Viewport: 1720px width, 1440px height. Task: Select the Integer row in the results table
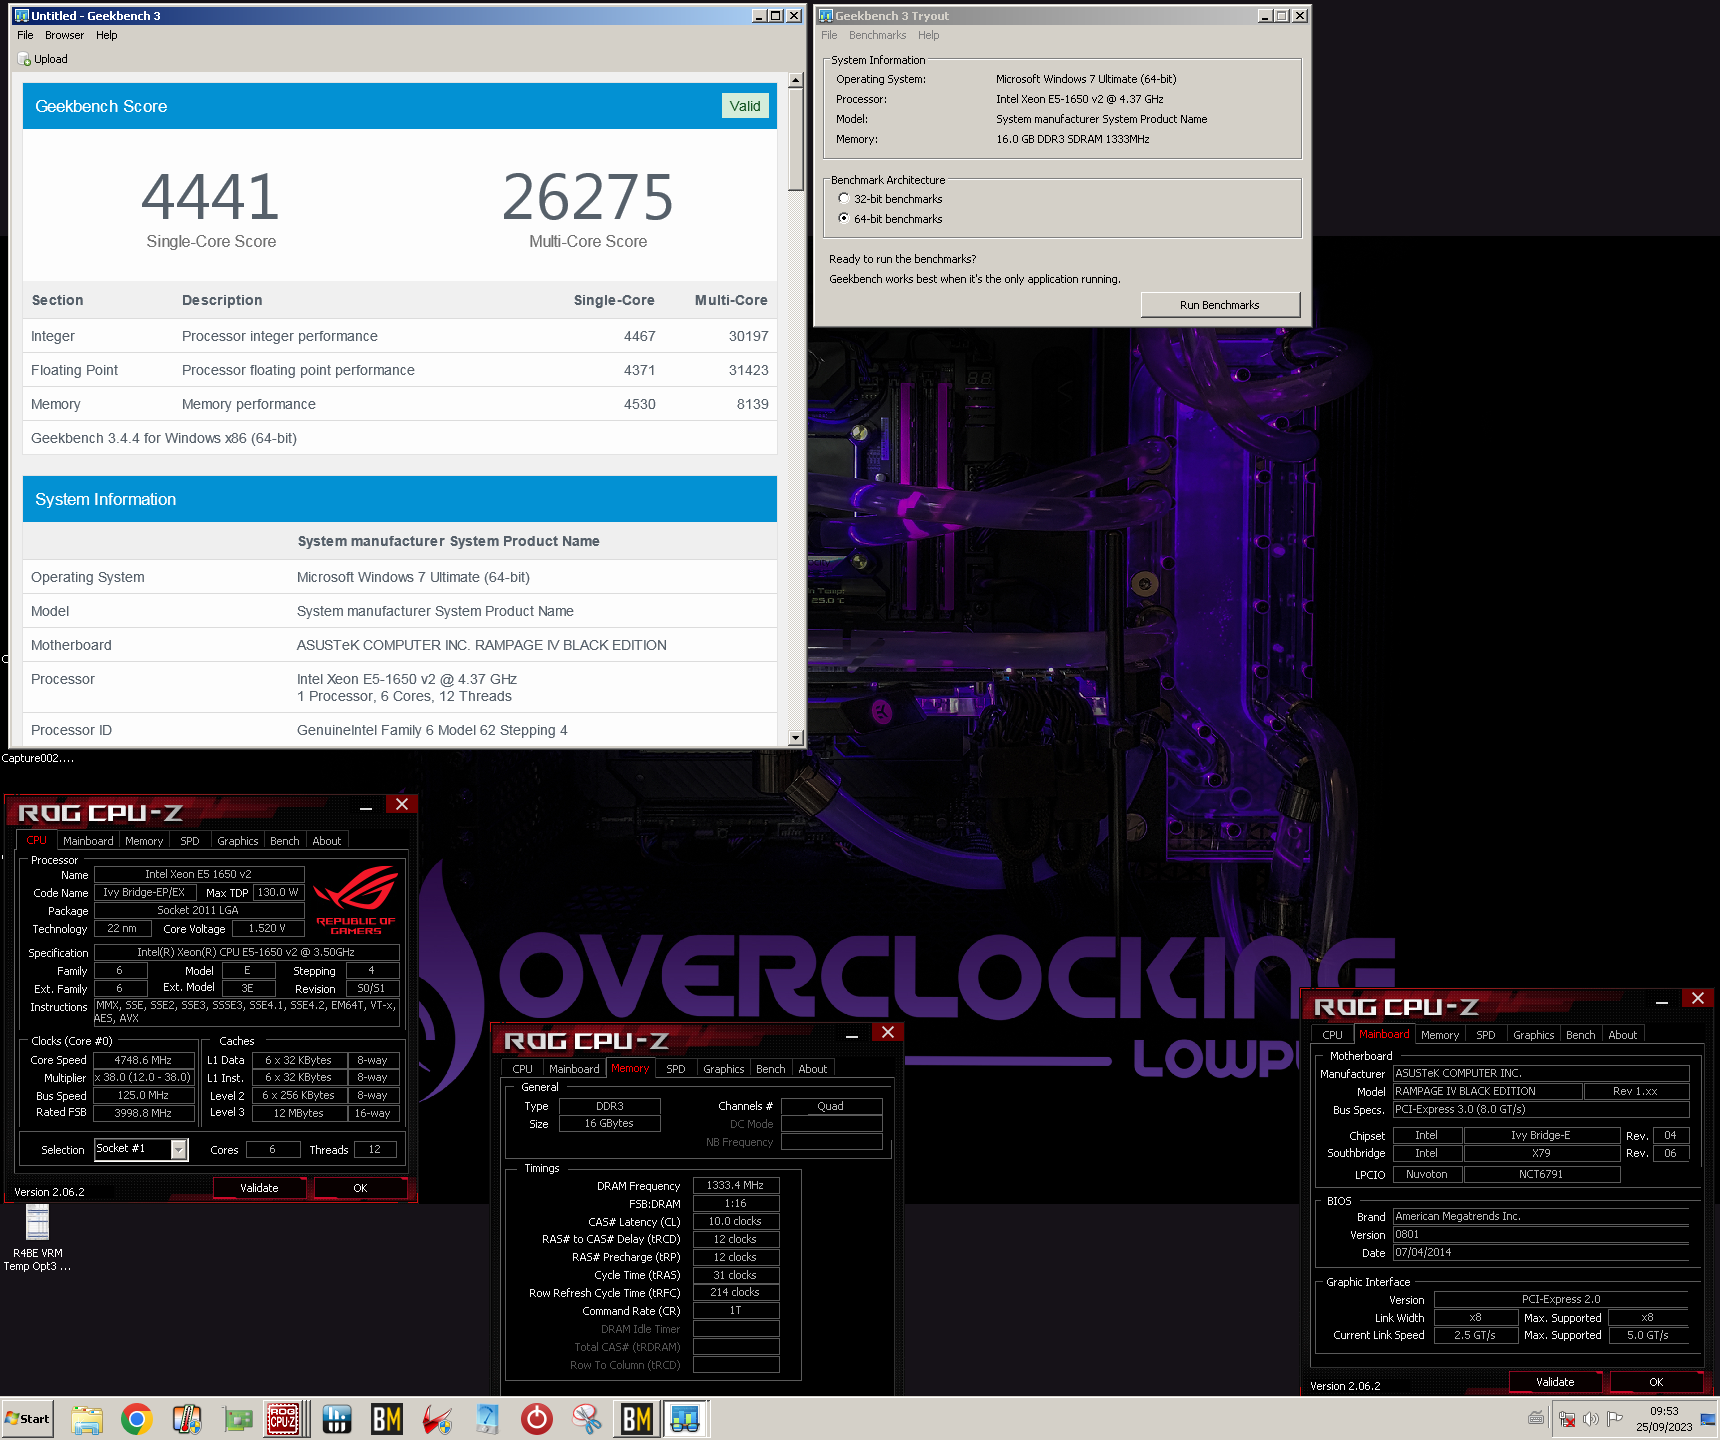[400, 336]
